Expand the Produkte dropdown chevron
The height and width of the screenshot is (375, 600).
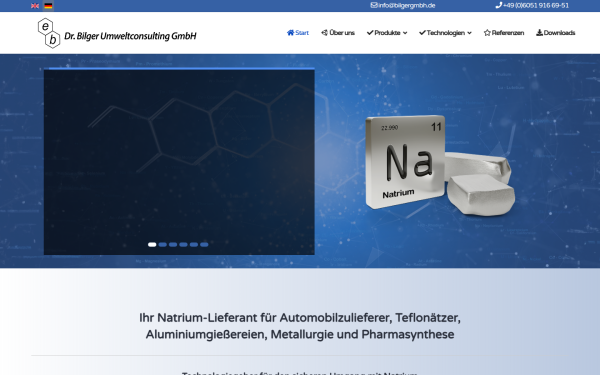tap(405, 33)
